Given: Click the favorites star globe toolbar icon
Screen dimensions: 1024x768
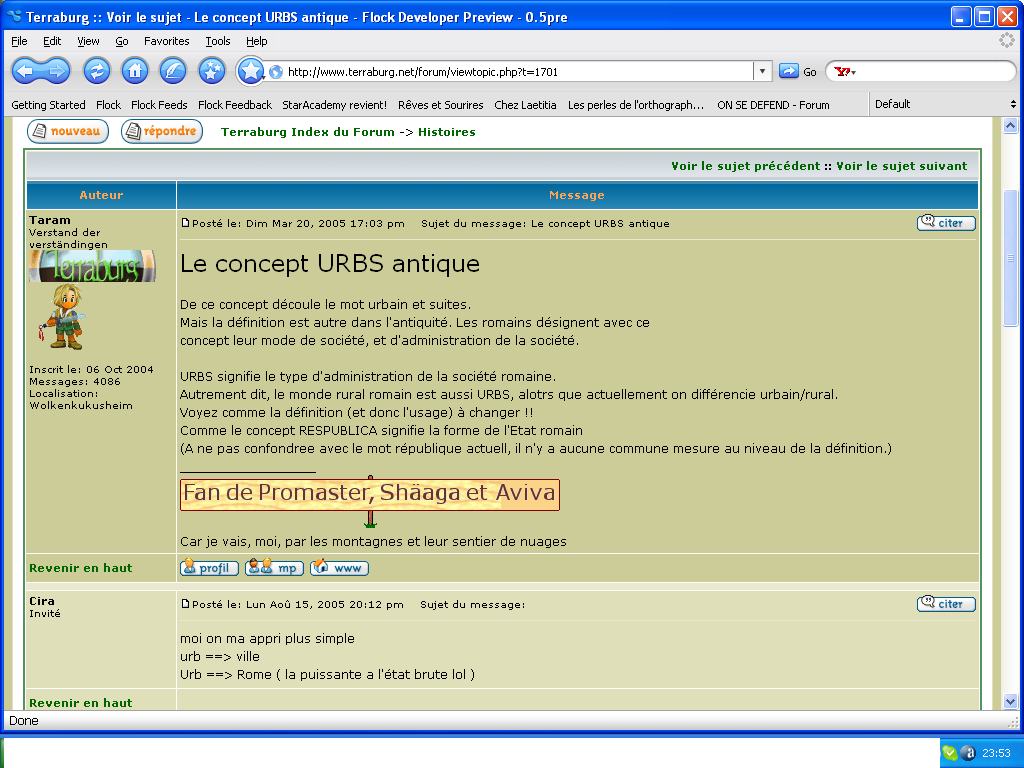Looking at the screenshot, I should (212, 71).
